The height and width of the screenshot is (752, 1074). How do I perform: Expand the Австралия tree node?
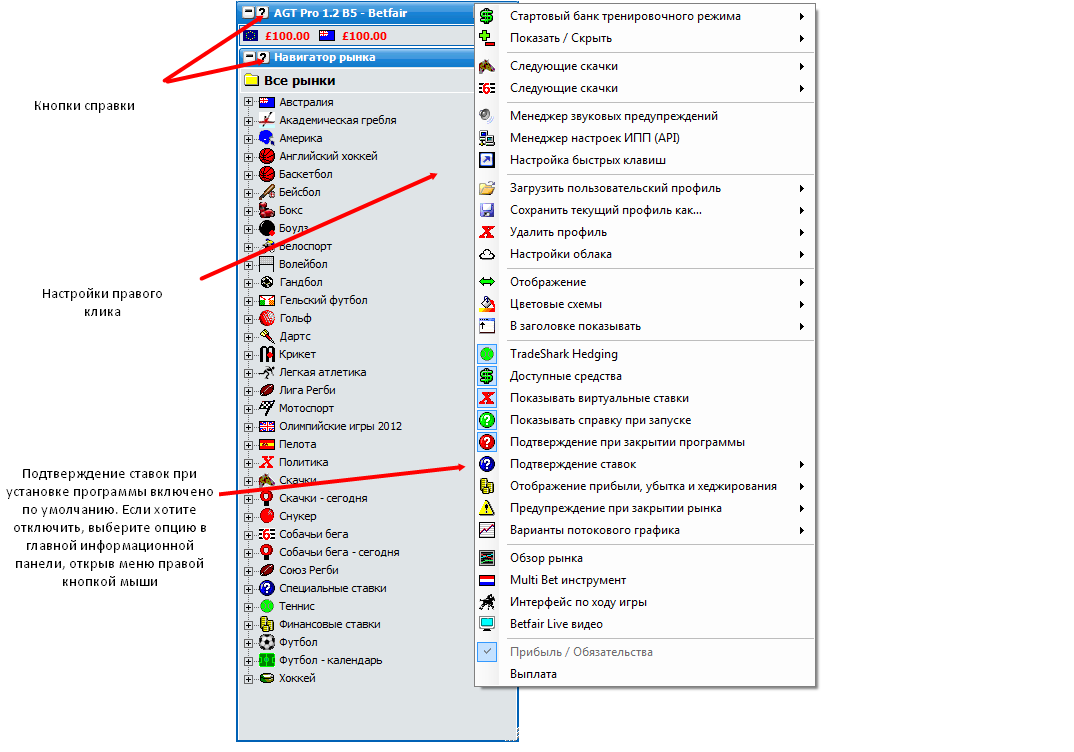pyautogui.click(x=249, y=102)
